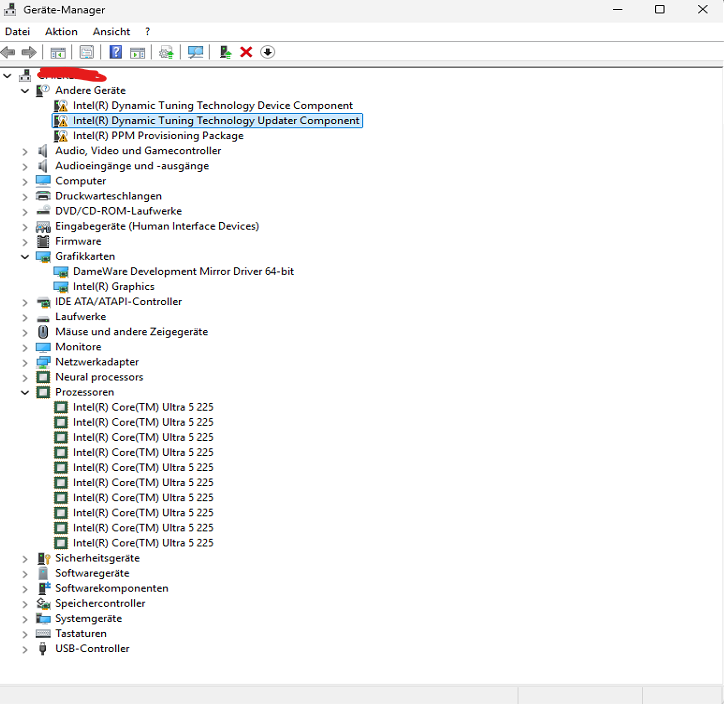Click the Sicherheitsgeräte label
724x704 pixels.
click(97, 558)
